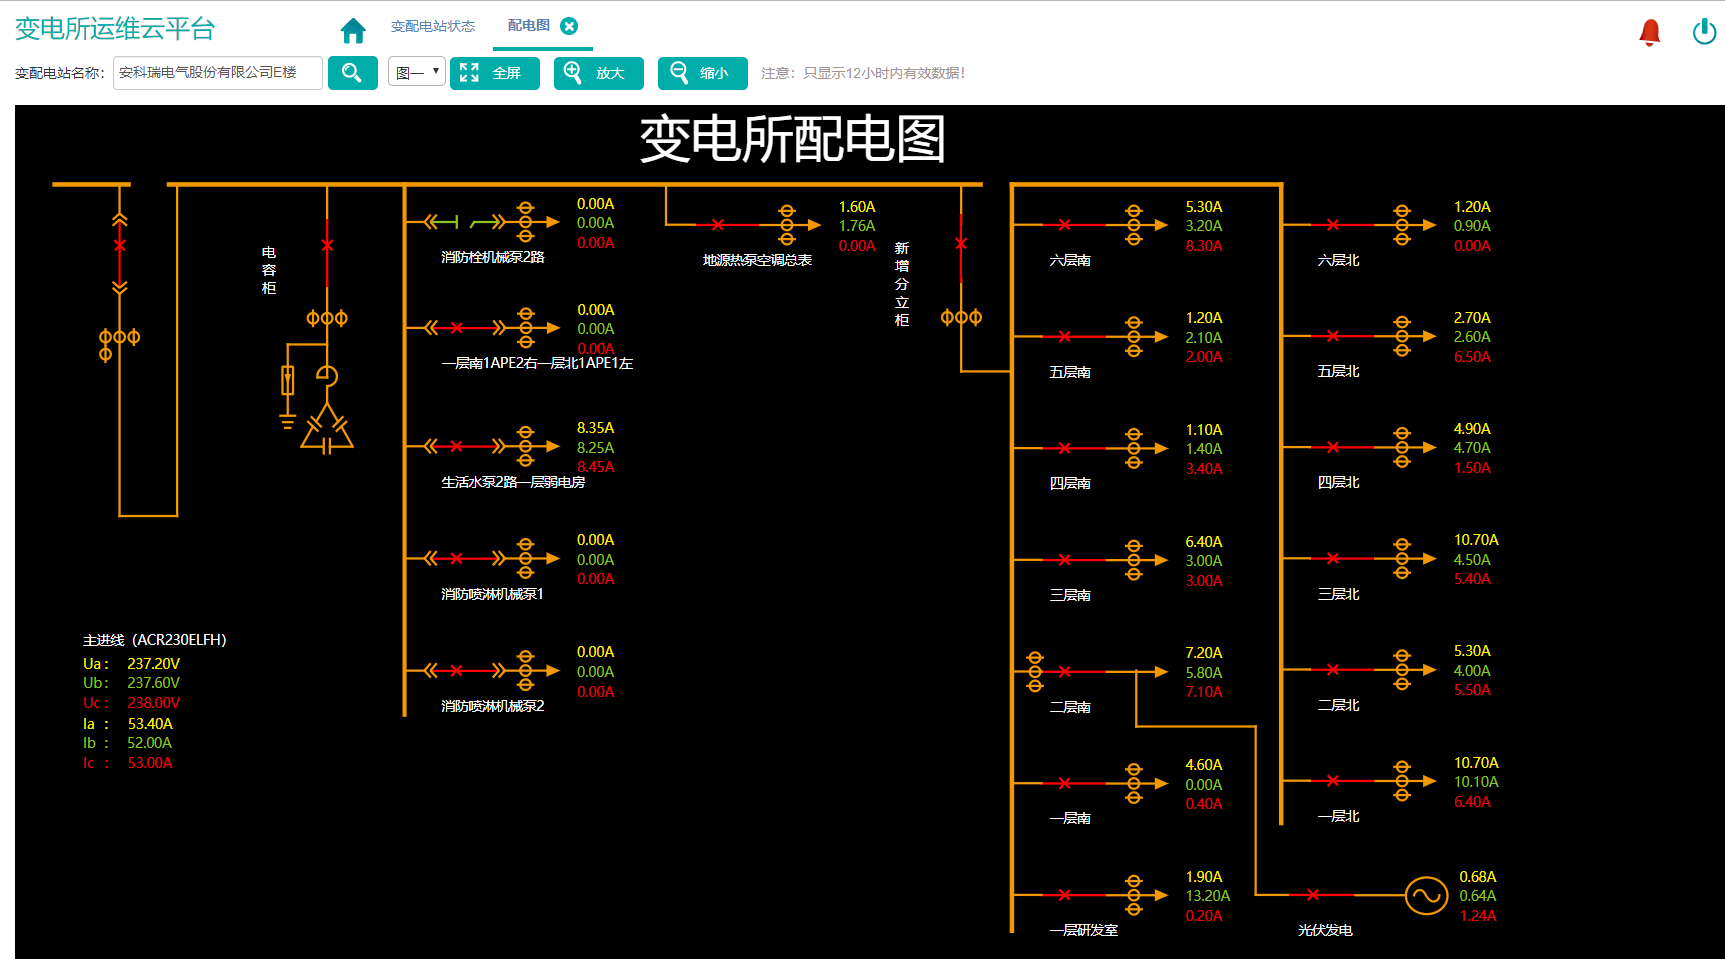Viewport: 1725px width, 959px height.
Task: Focus the 变配电站名称 input field
Action: 217,73
